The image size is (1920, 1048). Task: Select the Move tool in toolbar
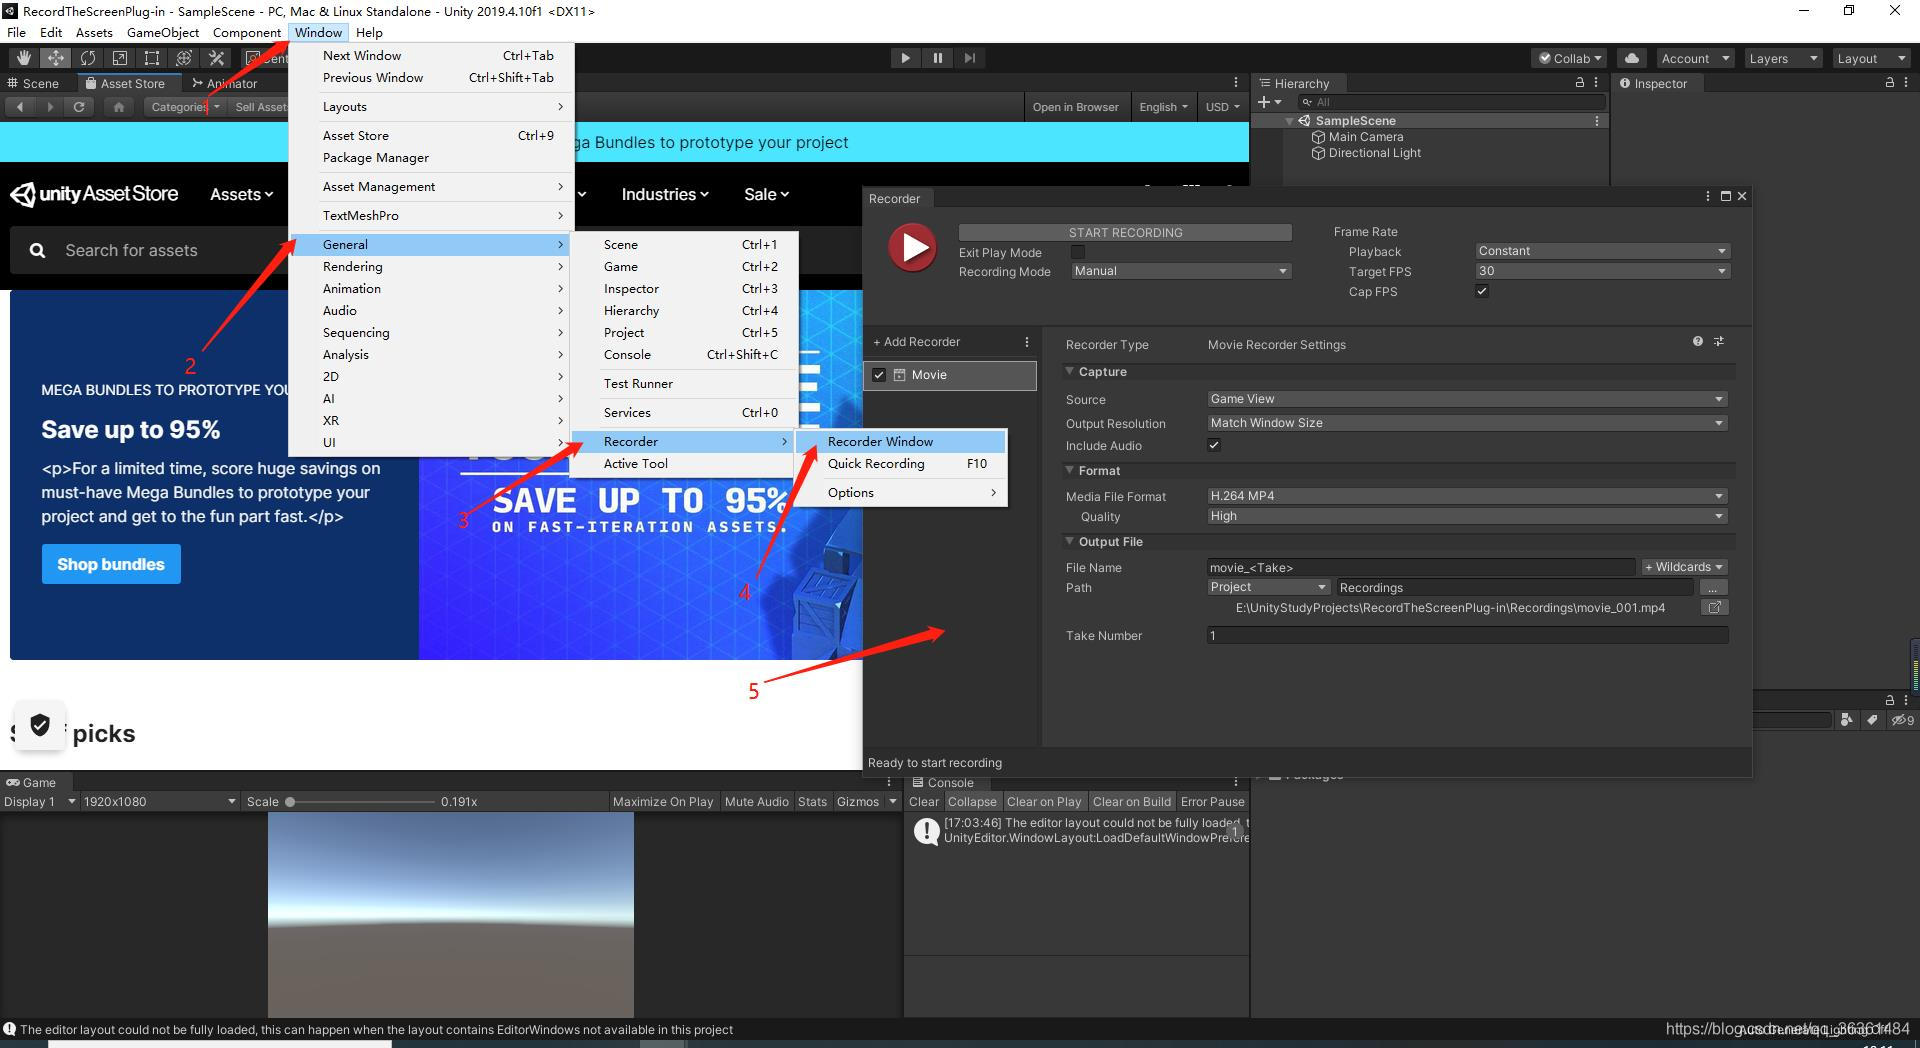pyautogui.click(x=56, y=58)
